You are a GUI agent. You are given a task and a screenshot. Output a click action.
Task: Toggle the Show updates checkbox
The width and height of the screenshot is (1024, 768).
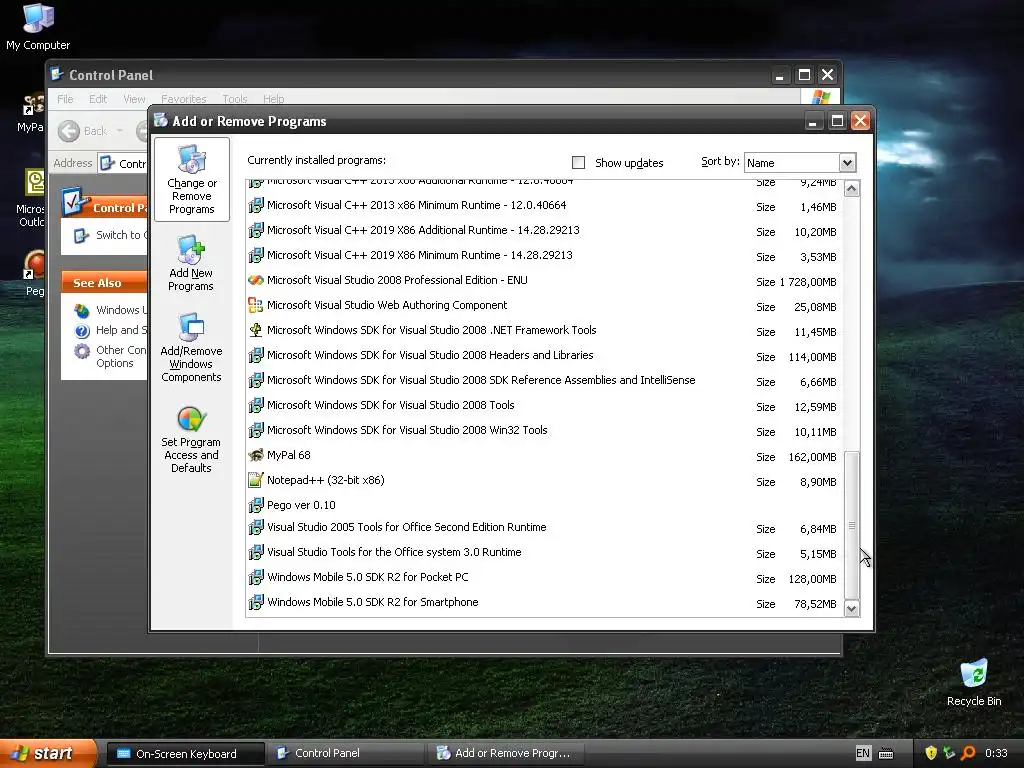tap(579, 163)
